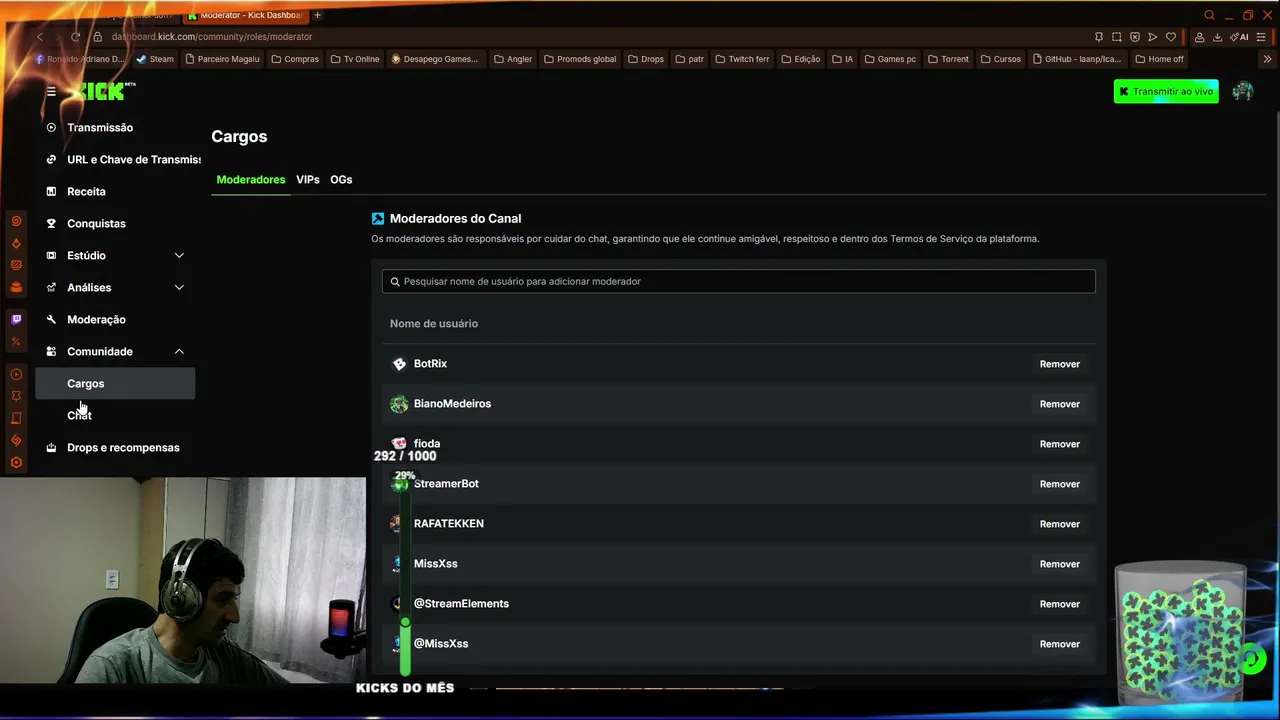Open the browser account icon

tap(1199, 37)
